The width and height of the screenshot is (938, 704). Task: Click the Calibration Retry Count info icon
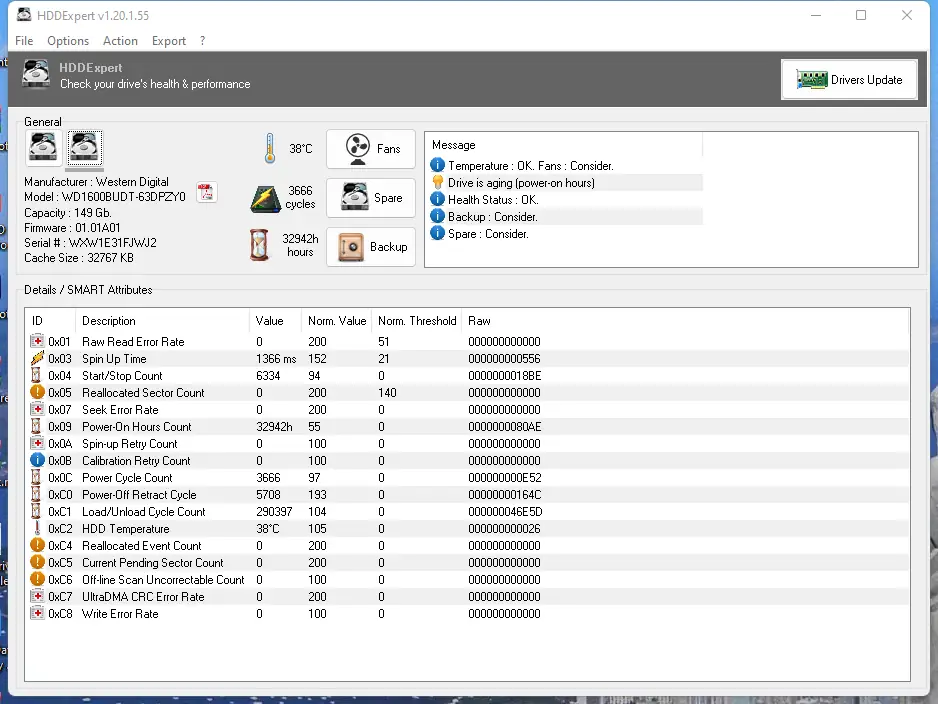pyautogui.click(x=37, y=460)
